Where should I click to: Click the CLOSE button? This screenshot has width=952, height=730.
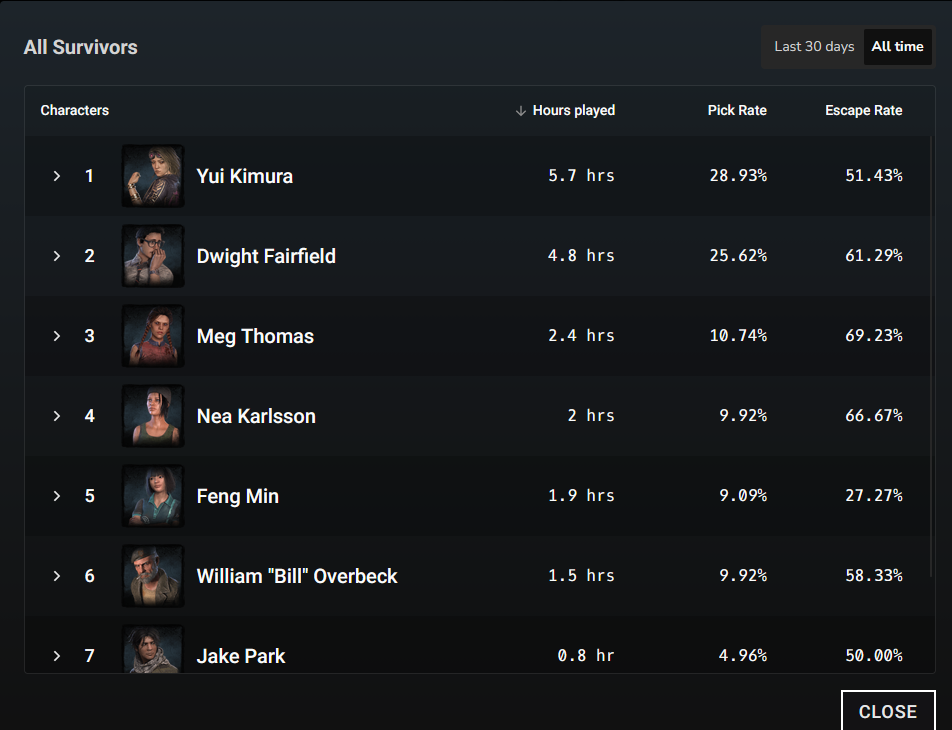tap(888, 711)
